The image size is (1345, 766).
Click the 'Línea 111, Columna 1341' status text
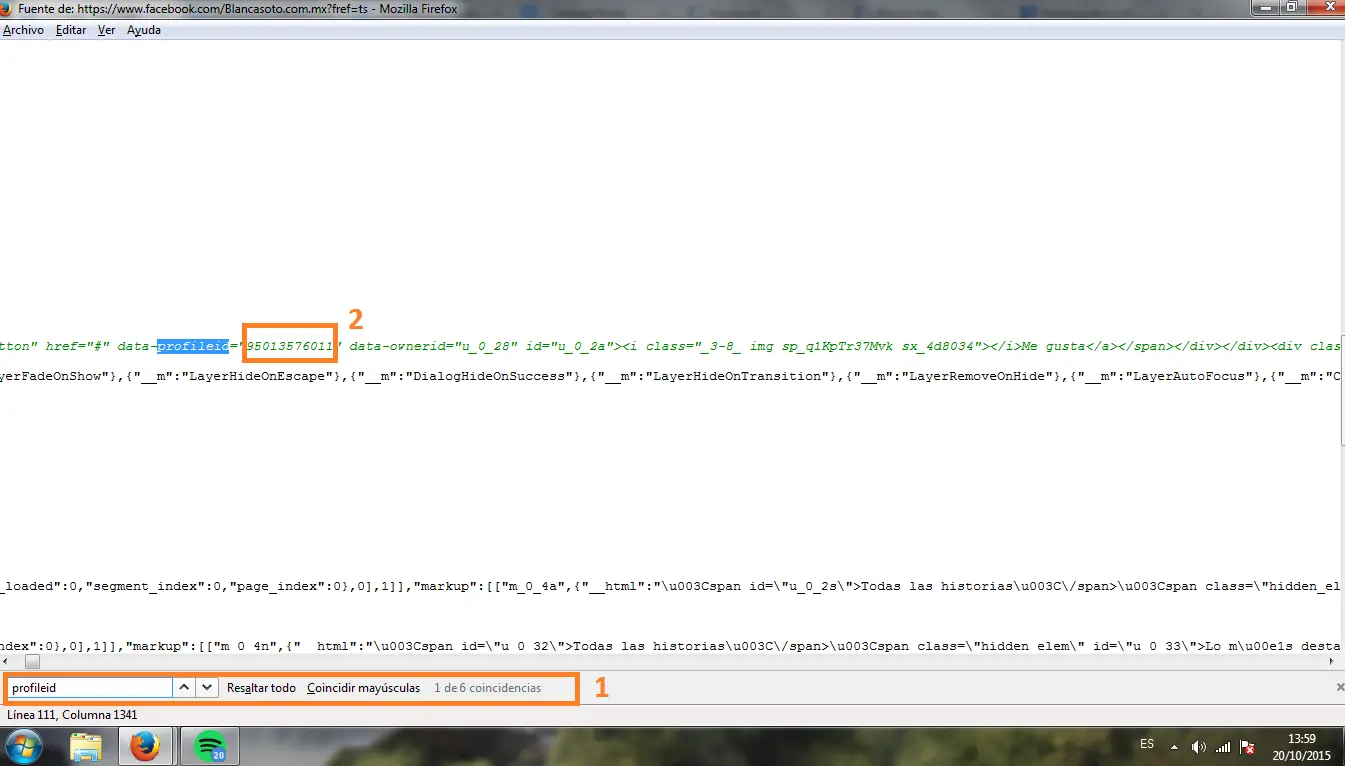[x=72, y=715]
